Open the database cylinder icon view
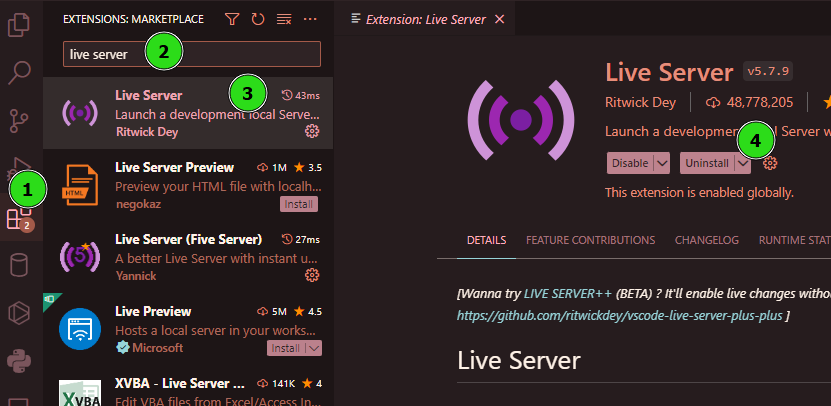831x406 pixels. pyautogui.click(x=20, y=265)
